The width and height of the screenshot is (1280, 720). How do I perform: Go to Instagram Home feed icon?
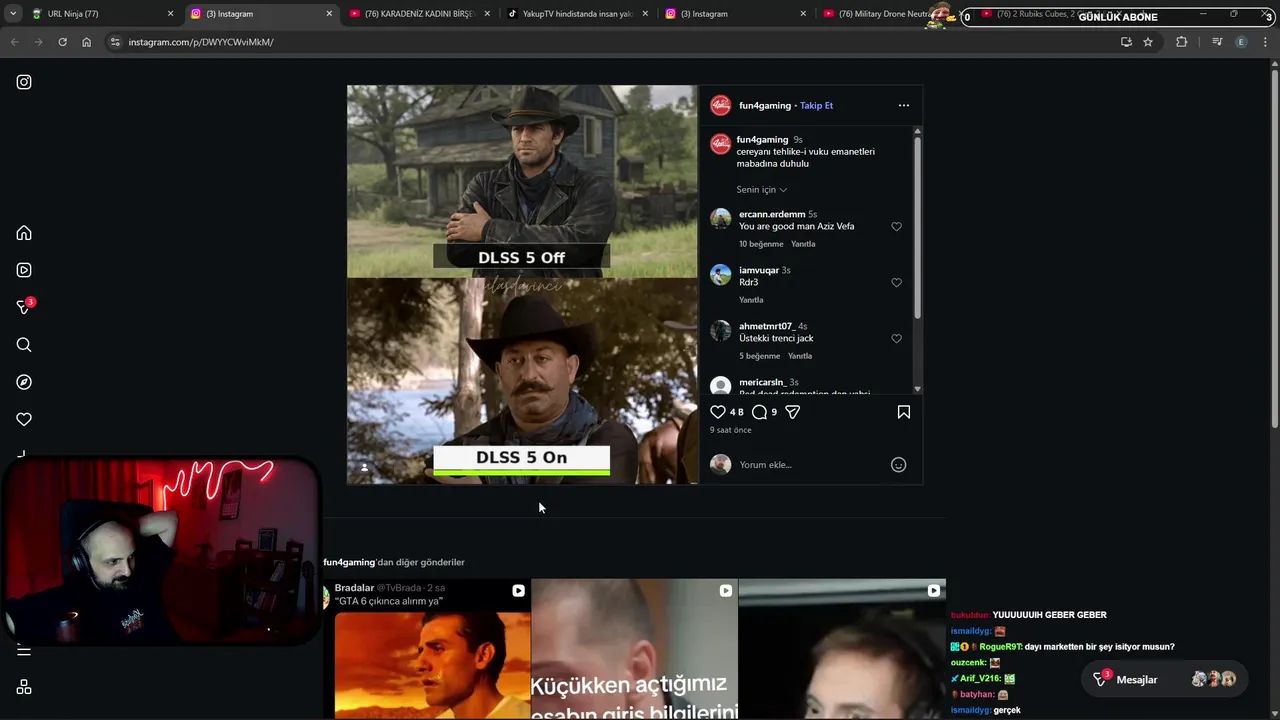pos(24,233)
